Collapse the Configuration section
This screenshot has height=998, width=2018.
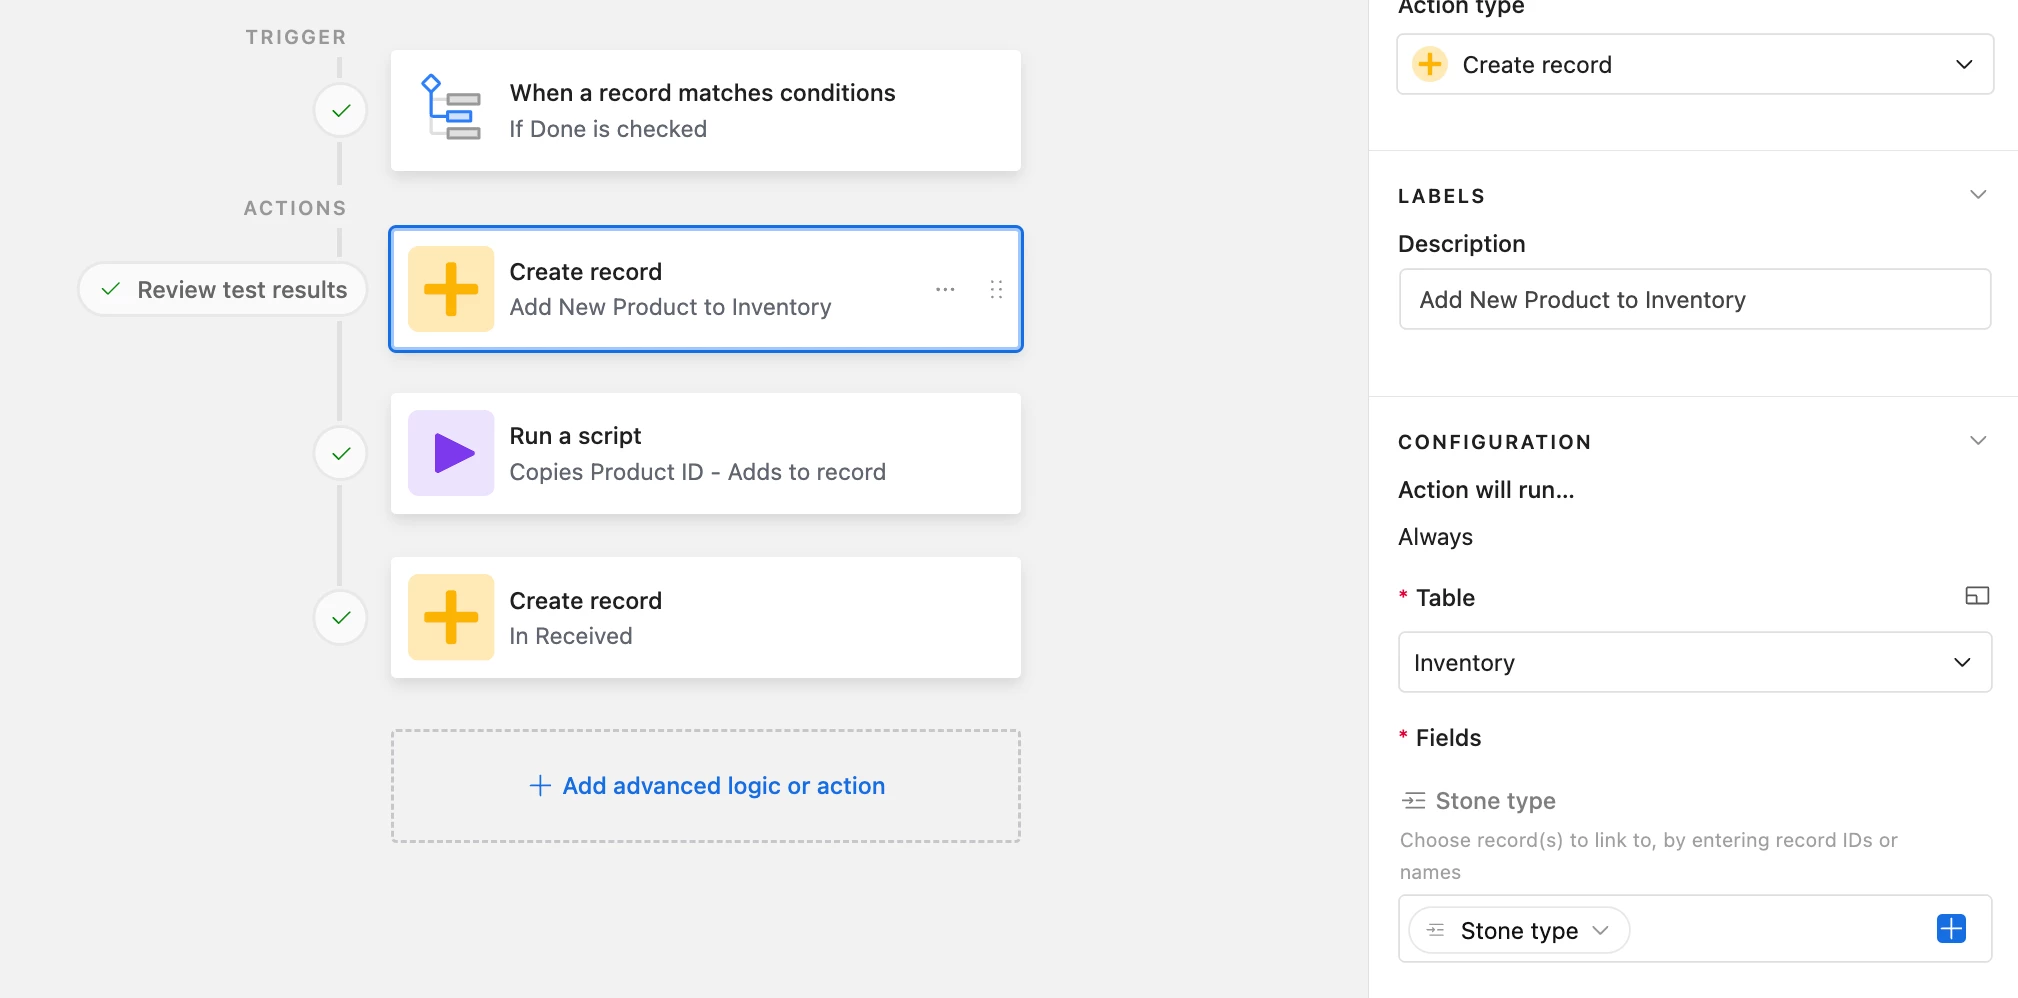click(x=1977, y=441)
